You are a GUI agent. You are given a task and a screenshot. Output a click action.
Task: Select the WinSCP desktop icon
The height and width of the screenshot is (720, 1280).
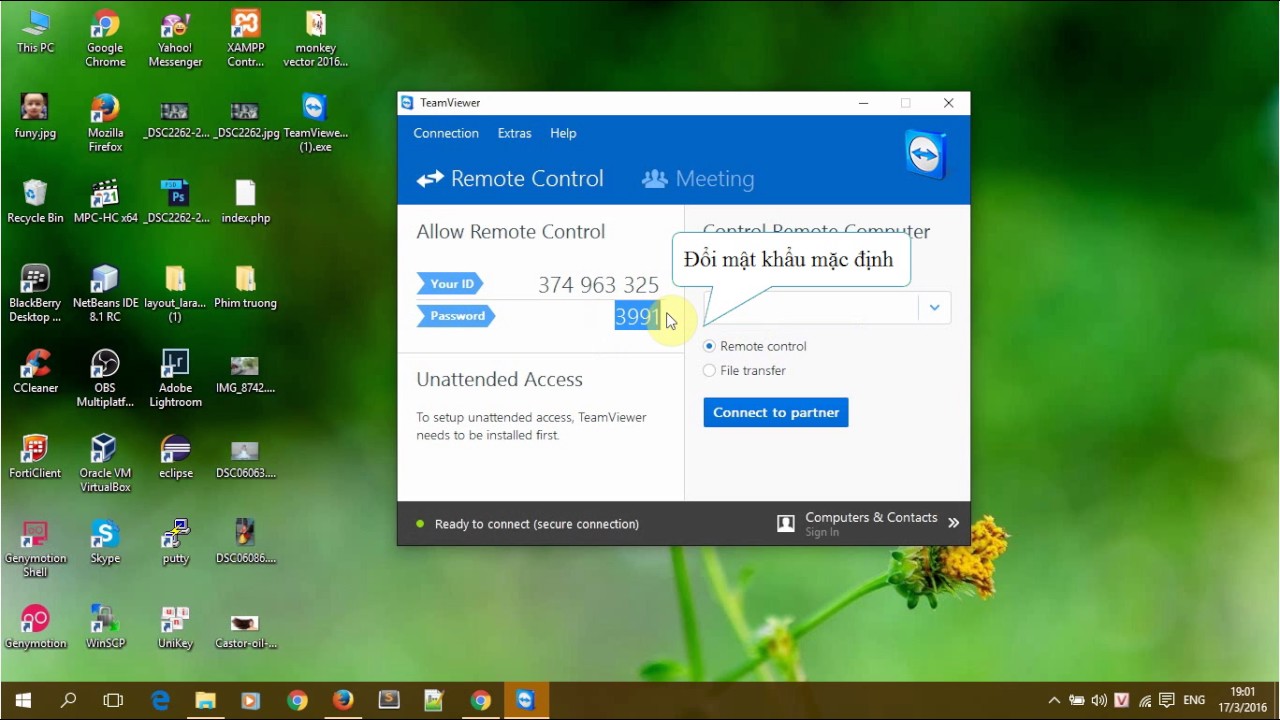point(105,627)
